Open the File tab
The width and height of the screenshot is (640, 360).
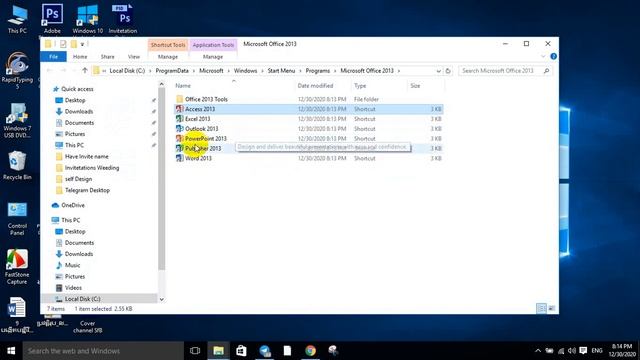tap(53, 57)
